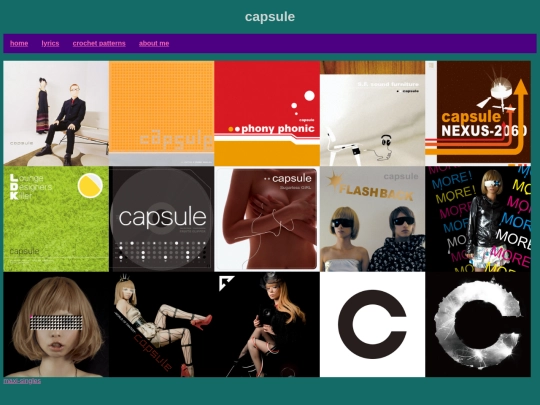Open the home navigation link
This screenshot has width=540, height=405.
[19, 43]
